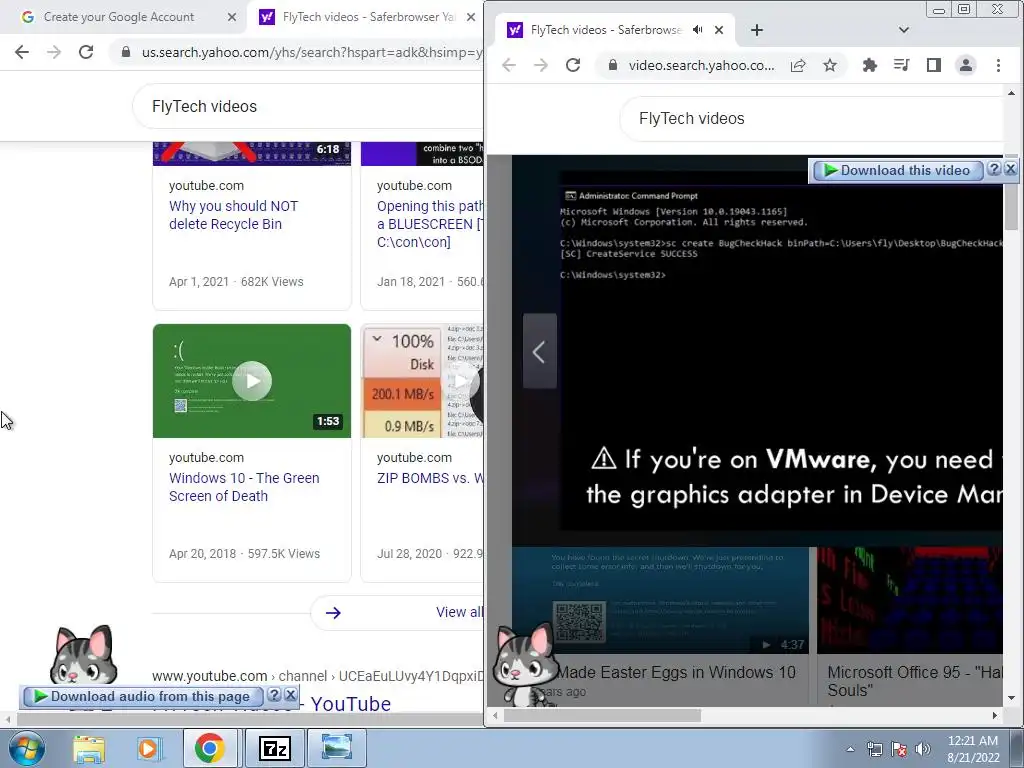Click the lock icon beside us.search.yahoo.com URL
Image resolution: width=1024 pixels, height=768 pixels.
[125, 52]
